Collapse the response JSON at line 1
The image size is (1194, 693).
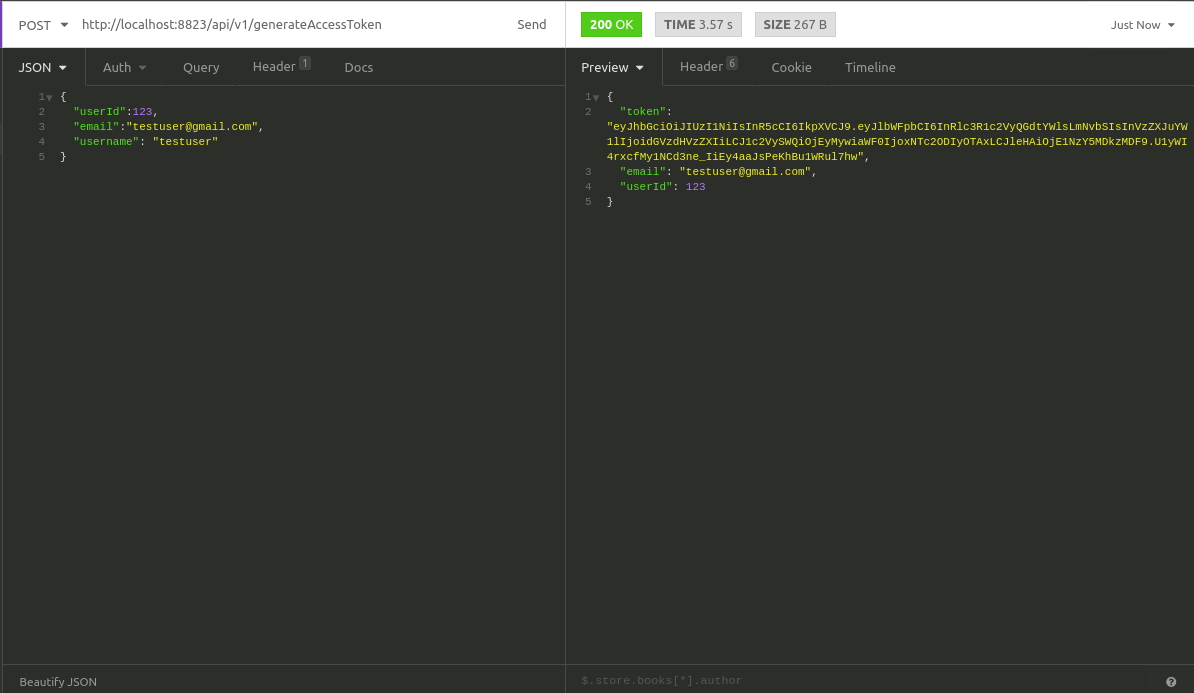pyautogui.click(x=595, y=96)
